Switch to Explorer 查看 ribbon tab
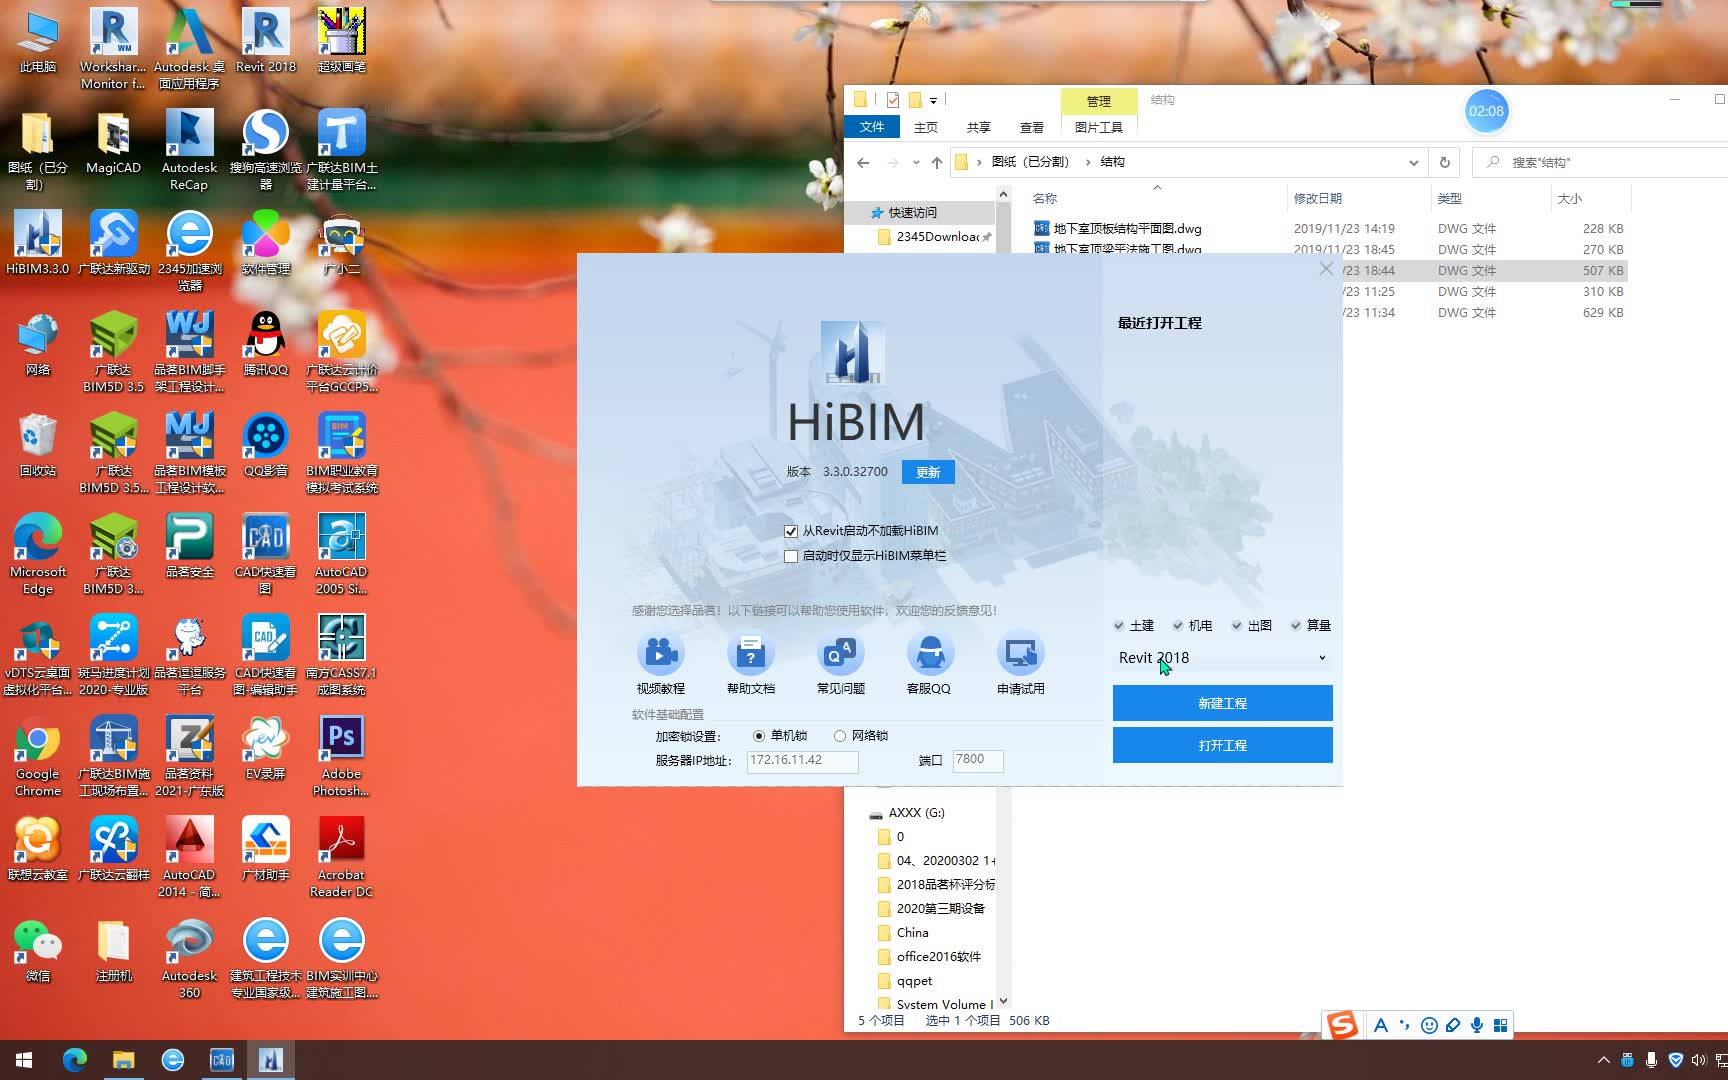 [x=1032, y=127]
